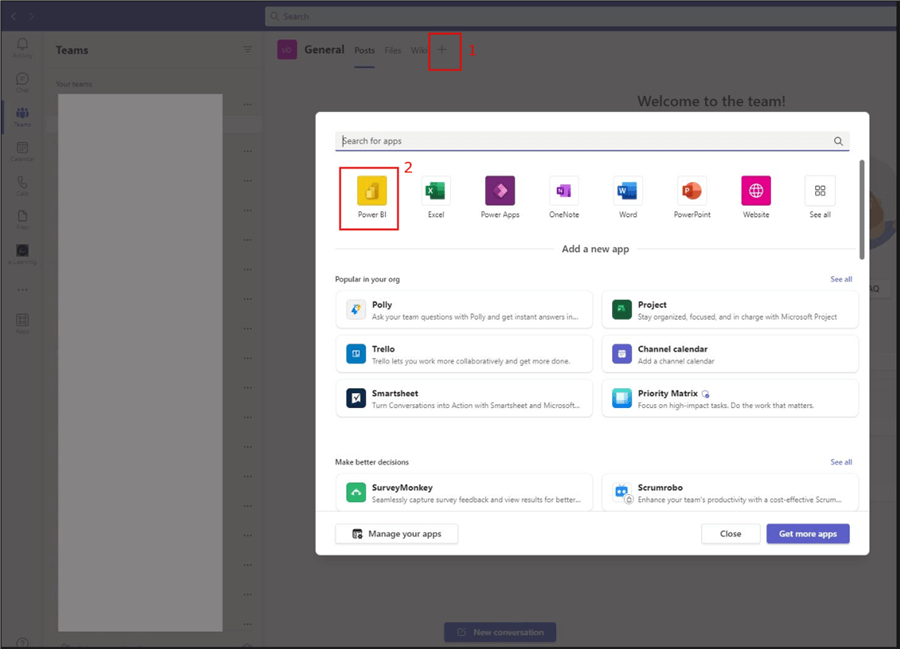
Task: Open the Polly app card
Action: (x=464, y=310)
